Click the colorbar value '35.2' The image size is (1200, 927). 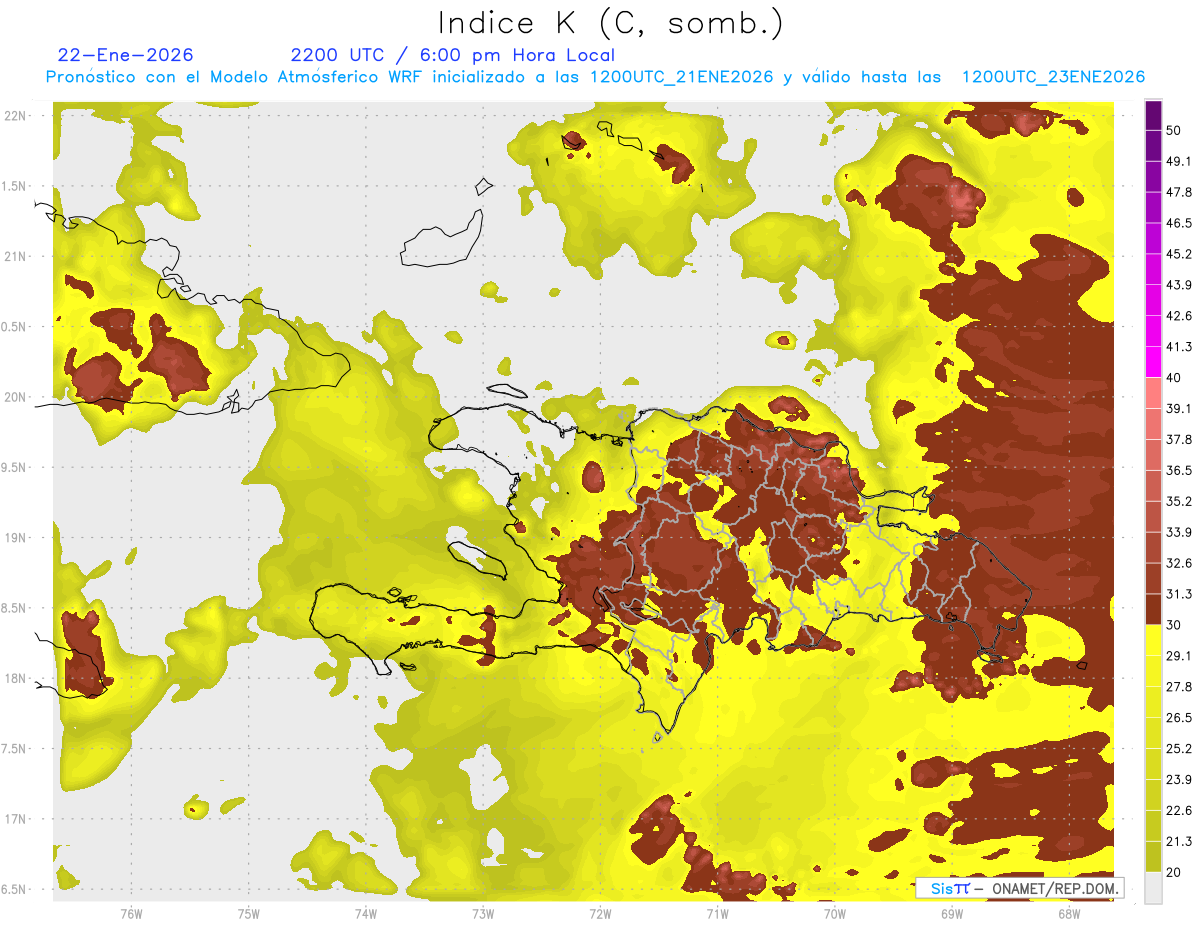1179,501
